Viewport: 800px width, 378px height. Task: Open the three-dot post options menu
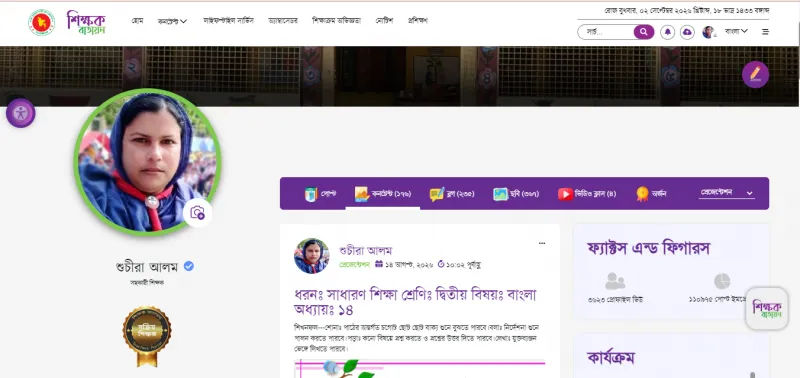[x=542, y=243]
